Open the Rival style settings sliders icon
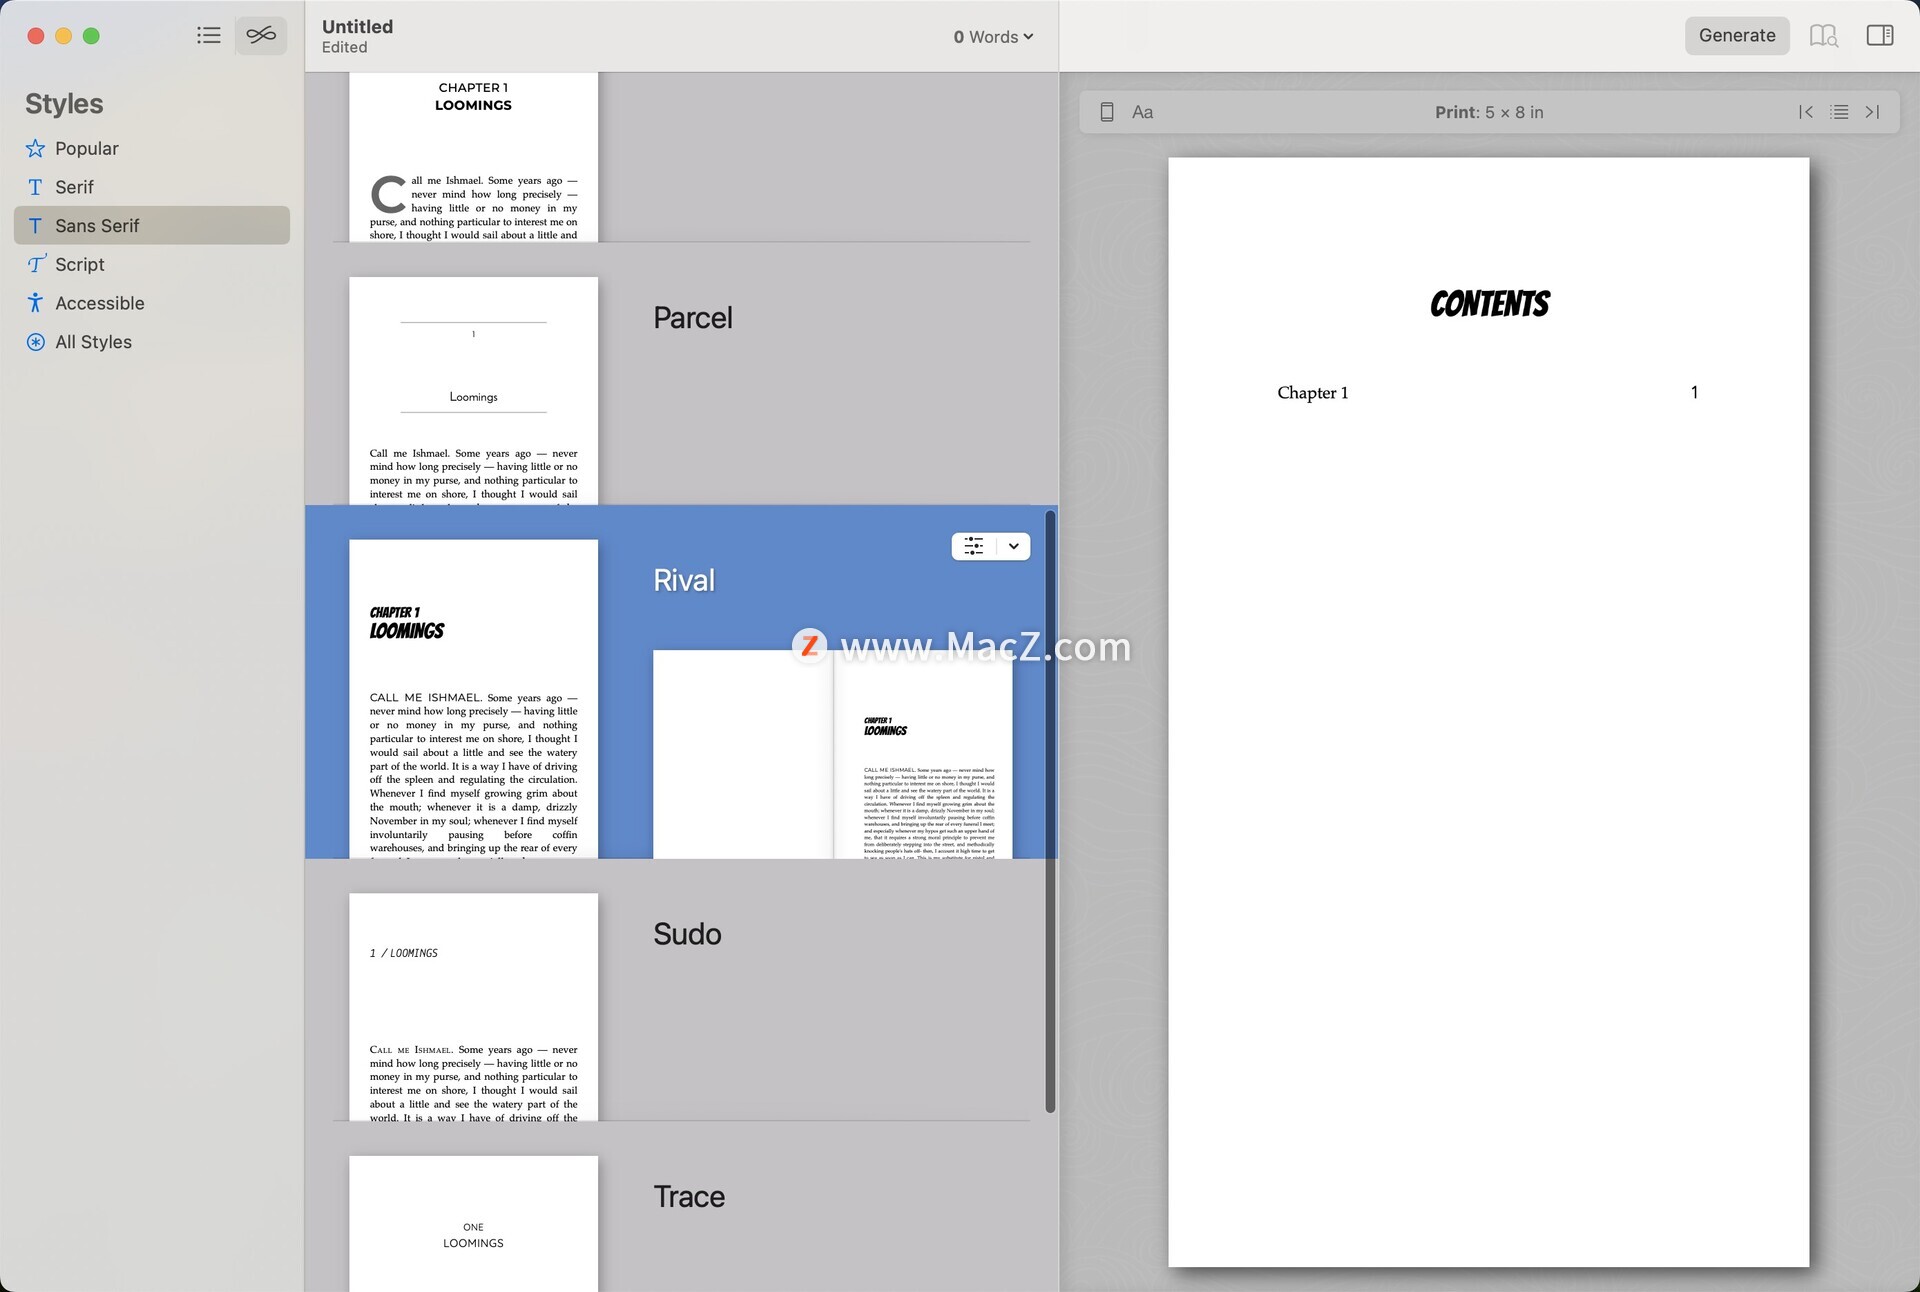The width and height of the screenshot is (1920, 1292). pyautogui.click(x=974, y=546)
